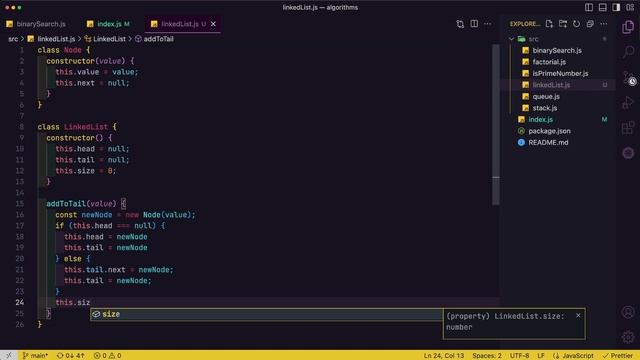Toggle the bottom panel layout icon
This screenshot has width=640, height=360.
click(602, 7)
